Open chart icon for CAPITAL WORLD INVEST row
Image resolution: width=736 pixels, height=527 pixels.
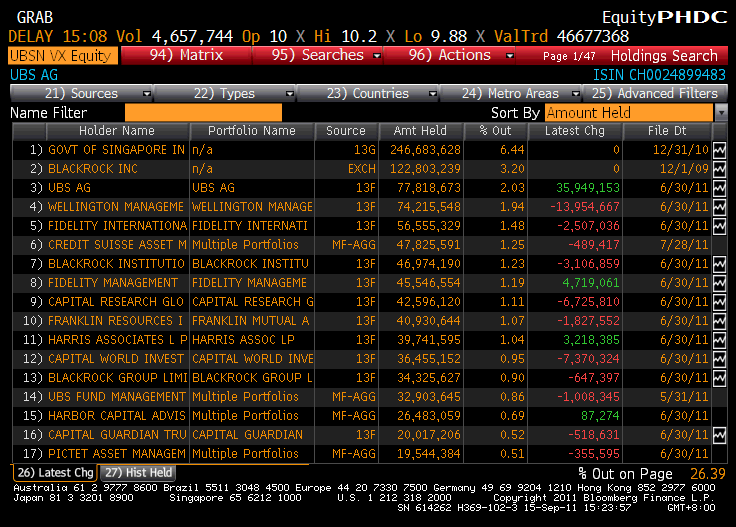pos(719,359)
